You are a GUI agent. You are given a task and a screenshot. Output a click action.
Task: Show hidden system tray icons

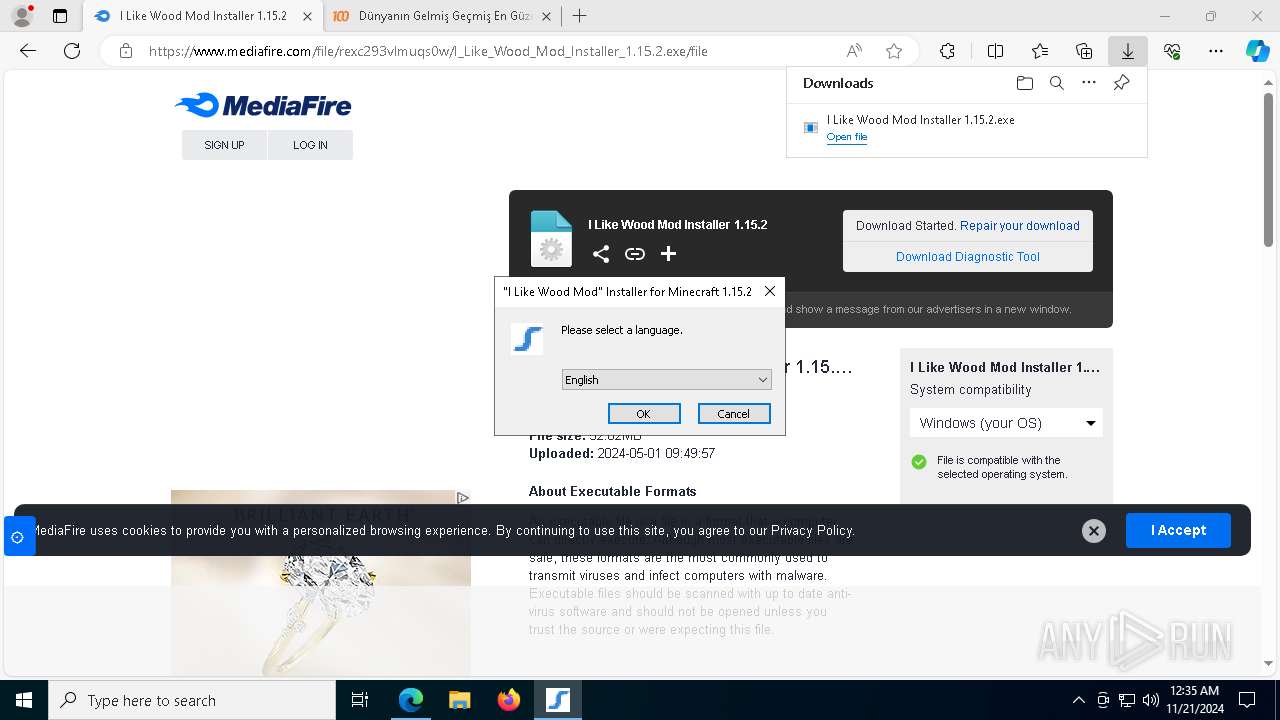1078,700
